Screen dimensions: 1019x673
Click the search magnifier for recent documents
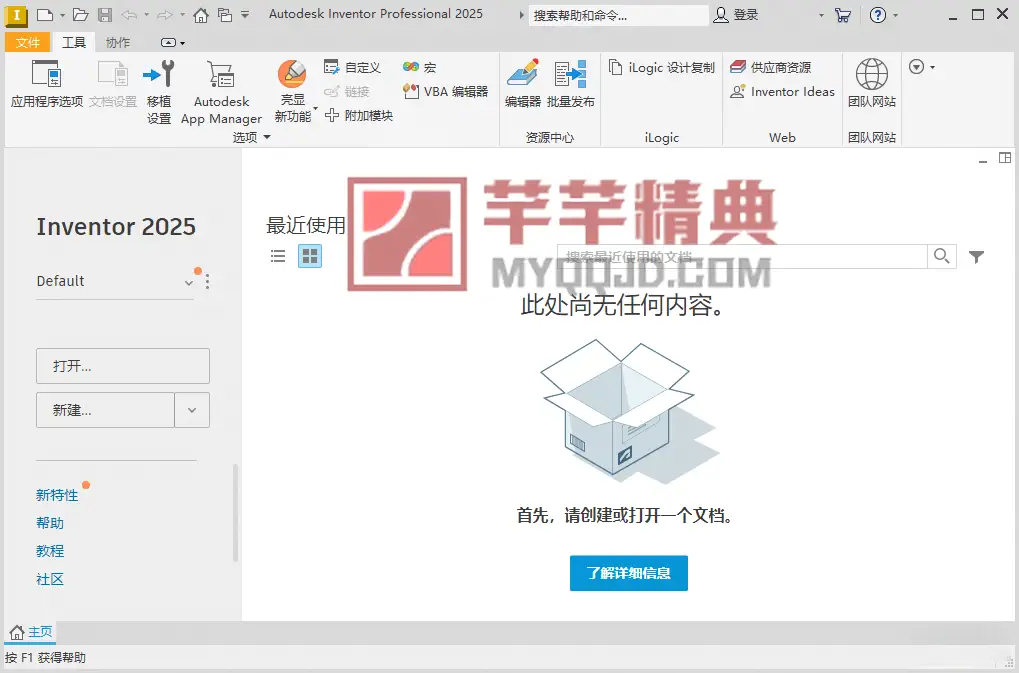942,256
